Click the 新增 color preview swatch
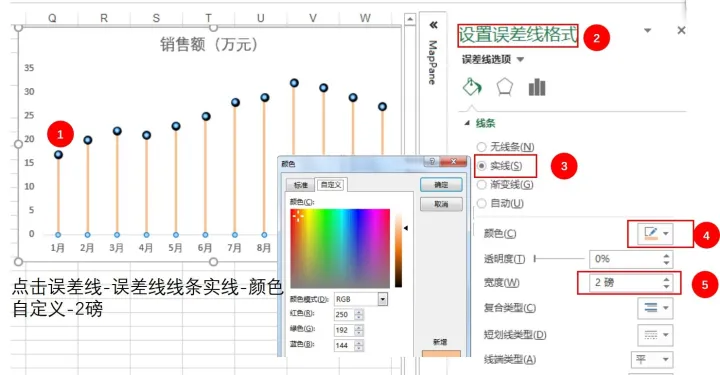 click(441, 354)
